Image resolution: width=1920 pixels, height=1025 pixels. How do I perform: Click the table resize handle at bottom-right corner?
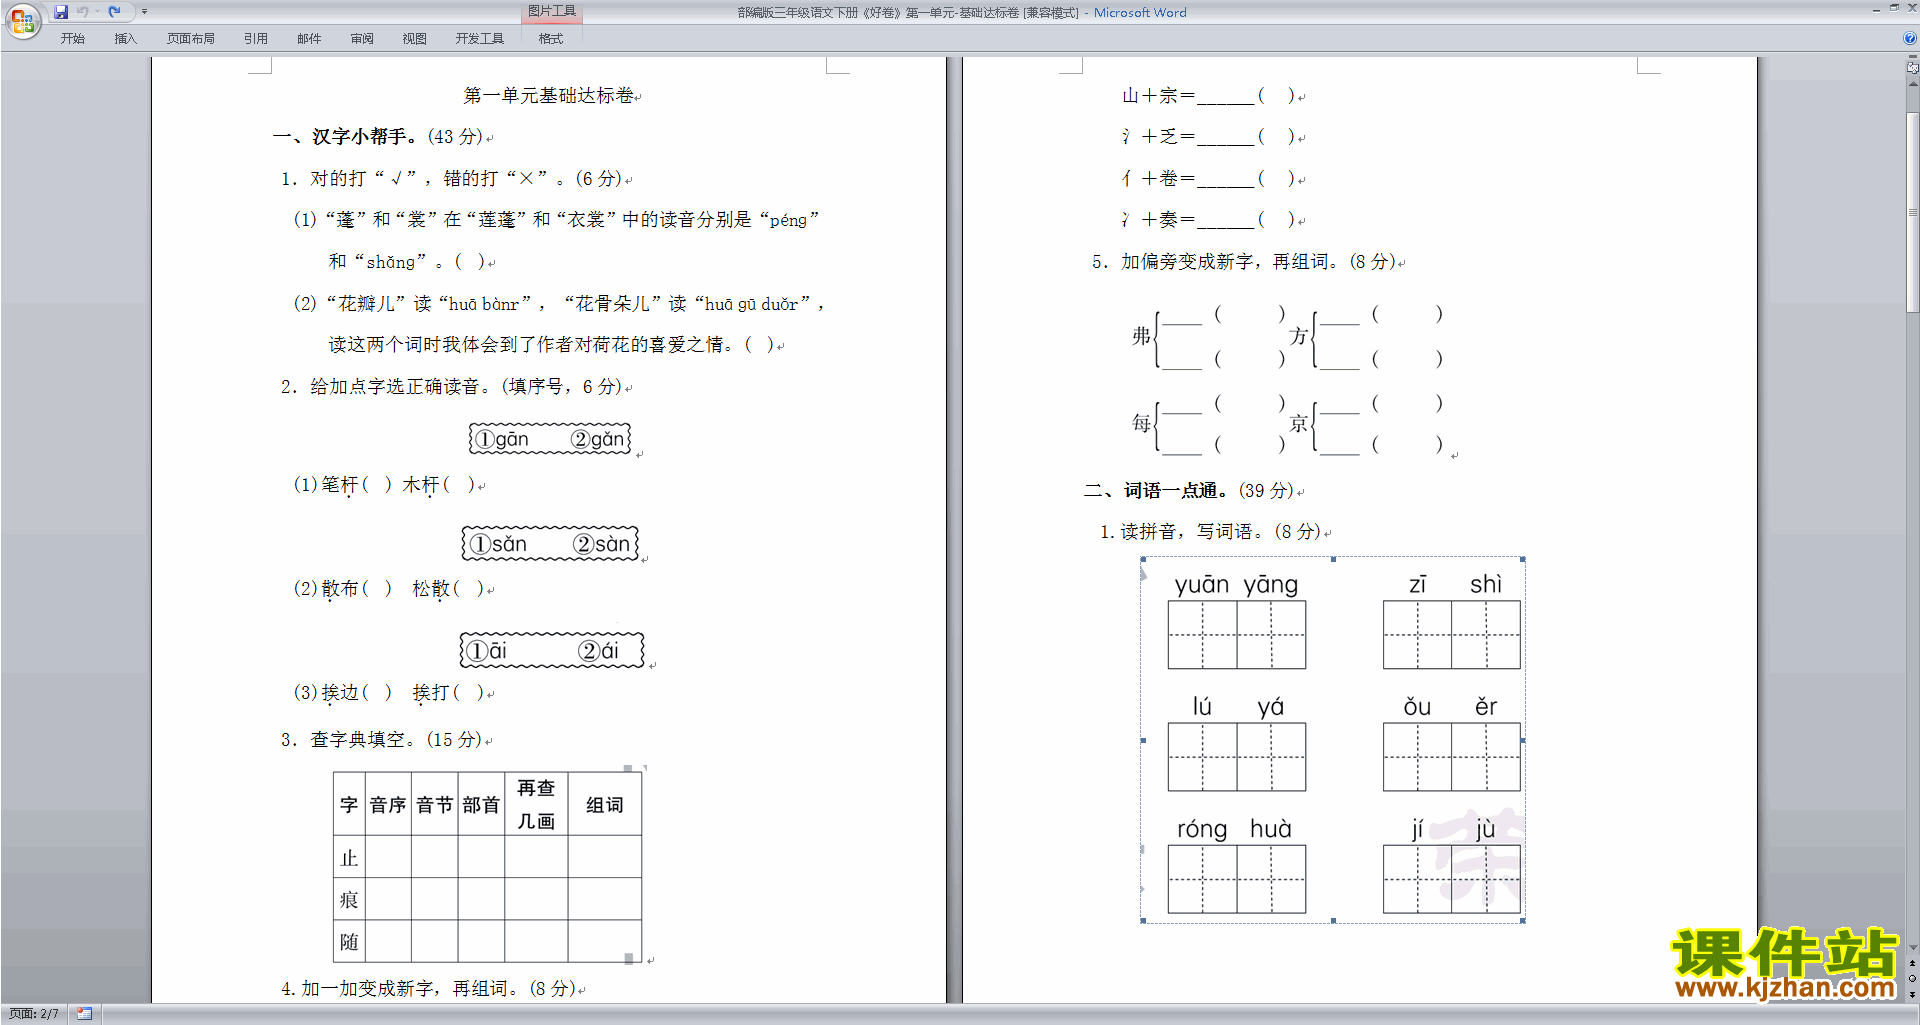629,959
